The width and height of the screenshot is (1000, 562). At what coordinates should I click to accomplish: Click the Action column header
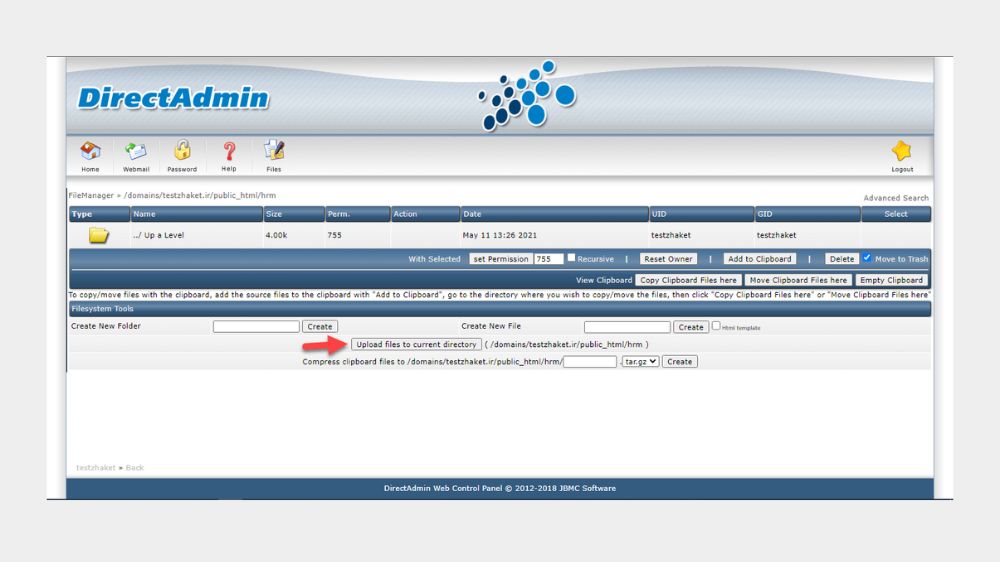pos(405,214)
